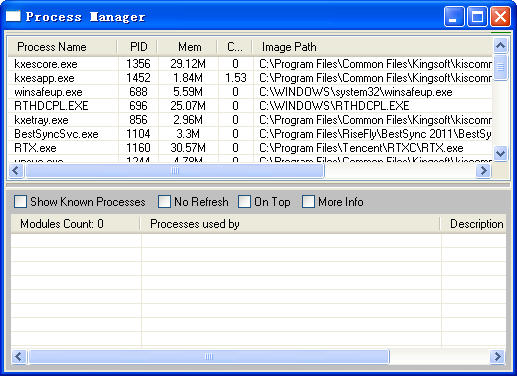
Task: Click the process list scroll right arrow
Action: click(x=484, y=171)
